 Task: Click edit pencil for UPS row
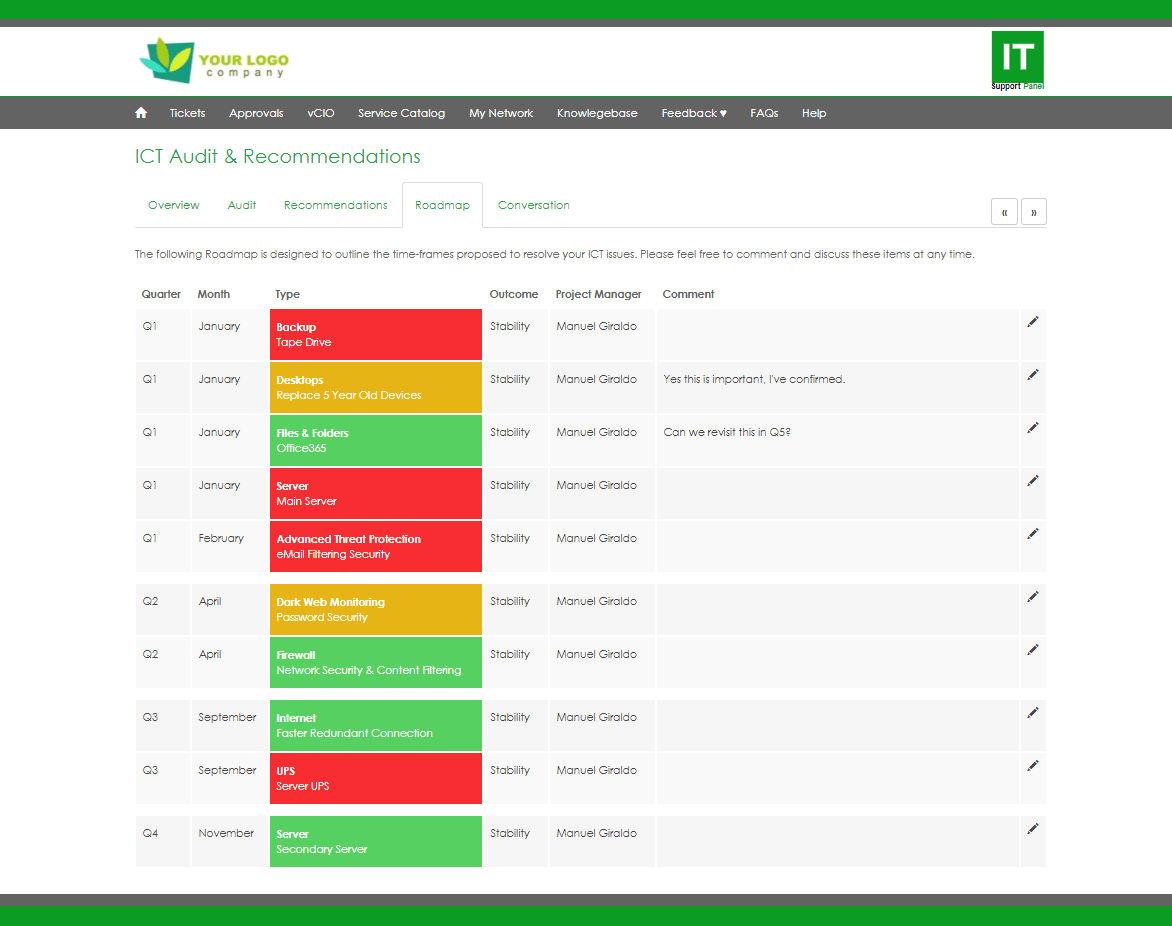1033,766
